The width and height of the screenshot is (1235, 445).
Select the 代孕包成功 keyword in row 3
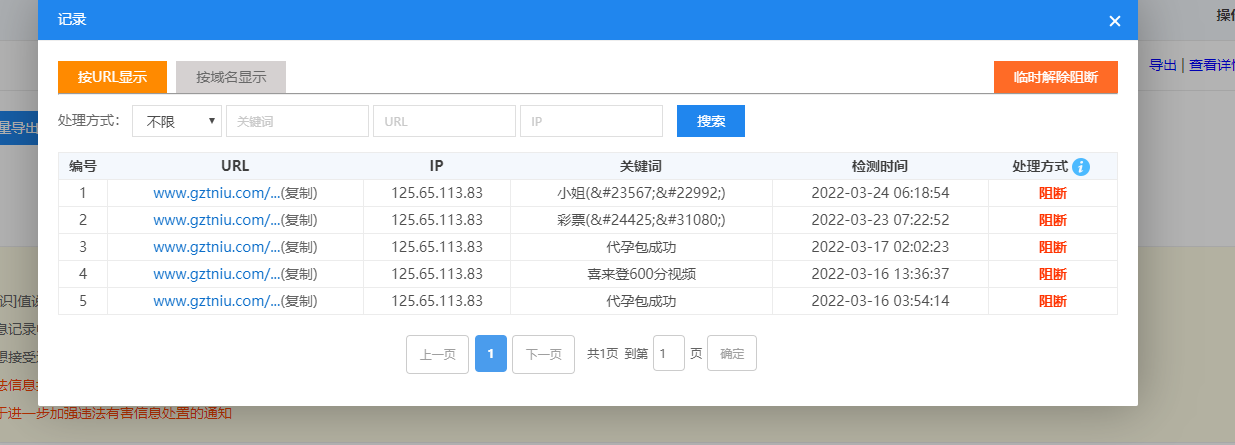pyautogui.click(x=641, y=247)
